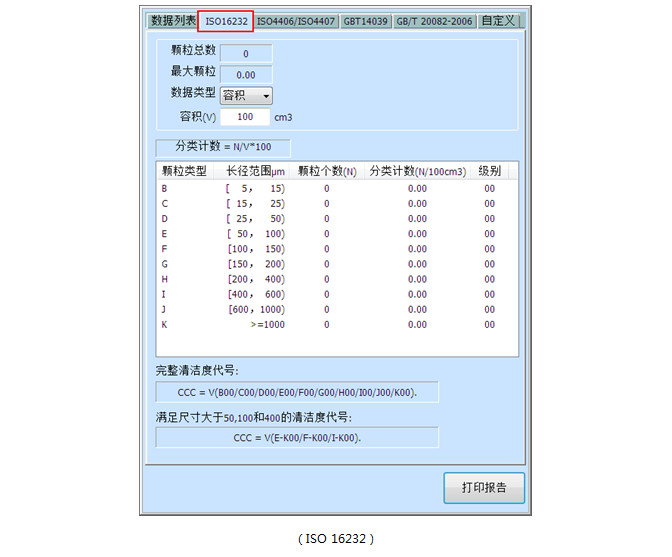
Task: Switch to the 自定义 tab
Action: [498, 21]
